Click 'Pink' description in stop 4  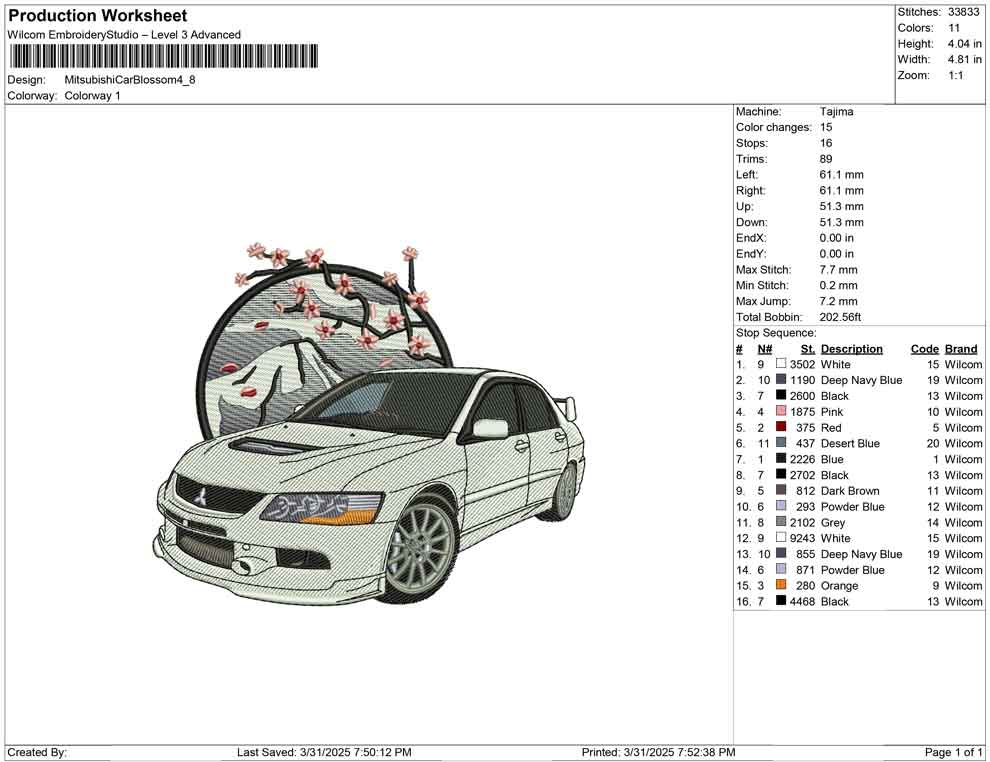click(x=832, y=412)
